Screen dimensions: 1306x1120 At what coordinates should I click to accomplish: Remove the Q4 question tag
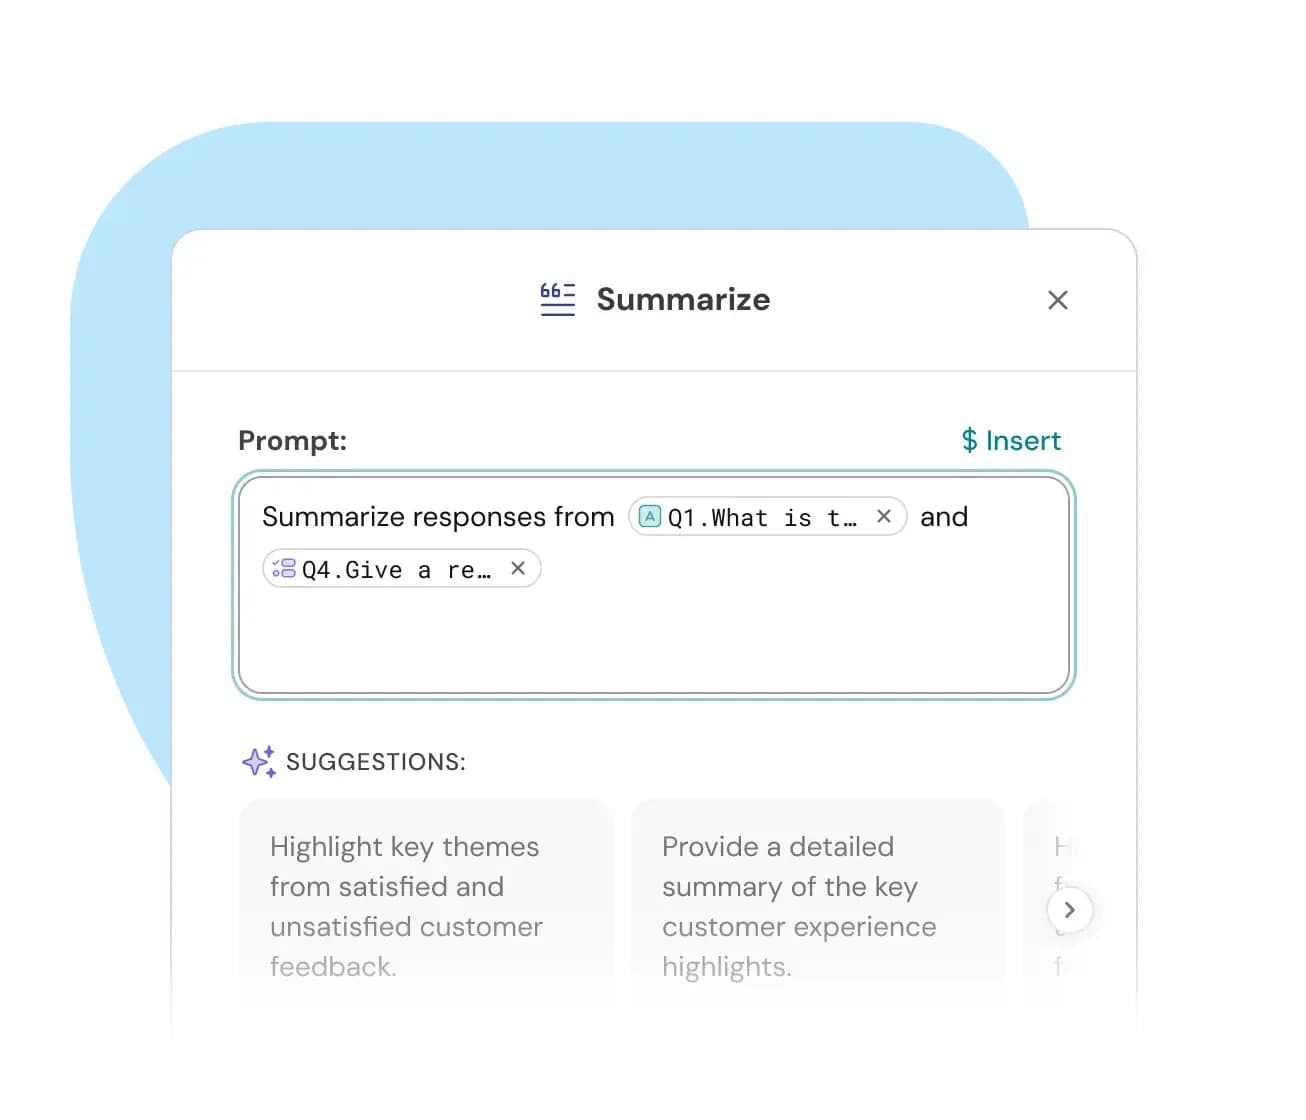(518, 568)
